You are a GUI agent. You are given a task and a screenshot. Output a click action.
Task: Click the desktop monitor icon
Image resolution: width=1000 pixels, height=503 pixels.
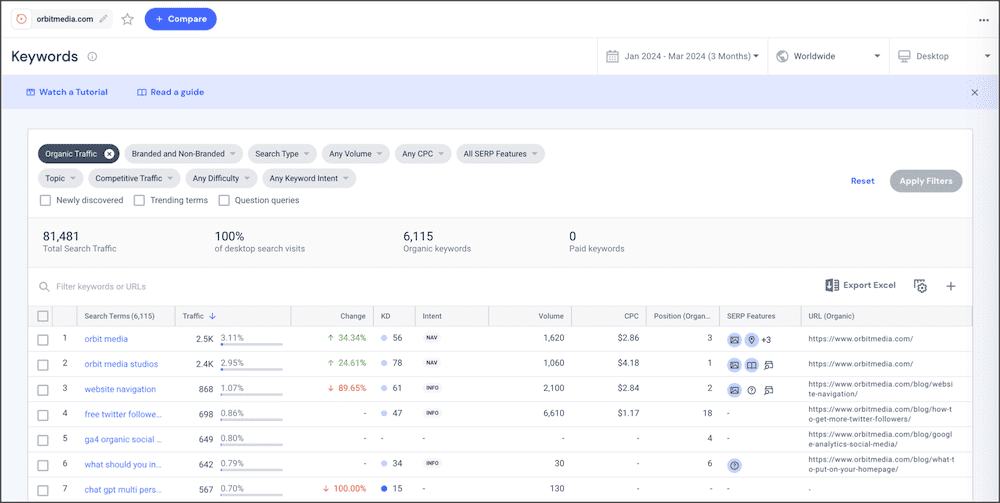point(904,56)
